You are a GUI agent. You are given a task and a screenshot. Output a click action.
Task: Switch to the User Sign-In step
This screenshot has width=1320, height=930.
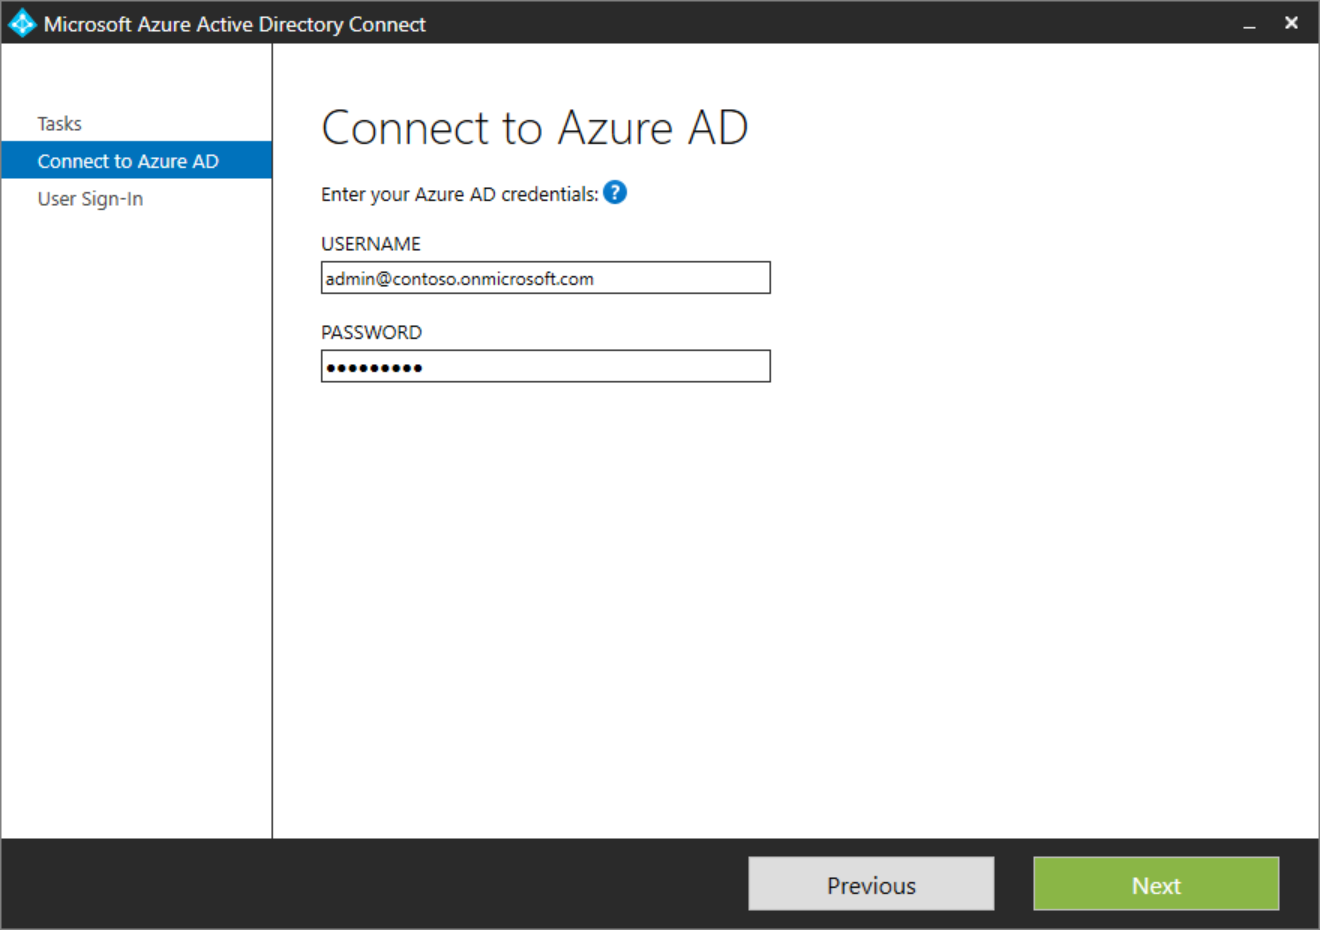91,198
